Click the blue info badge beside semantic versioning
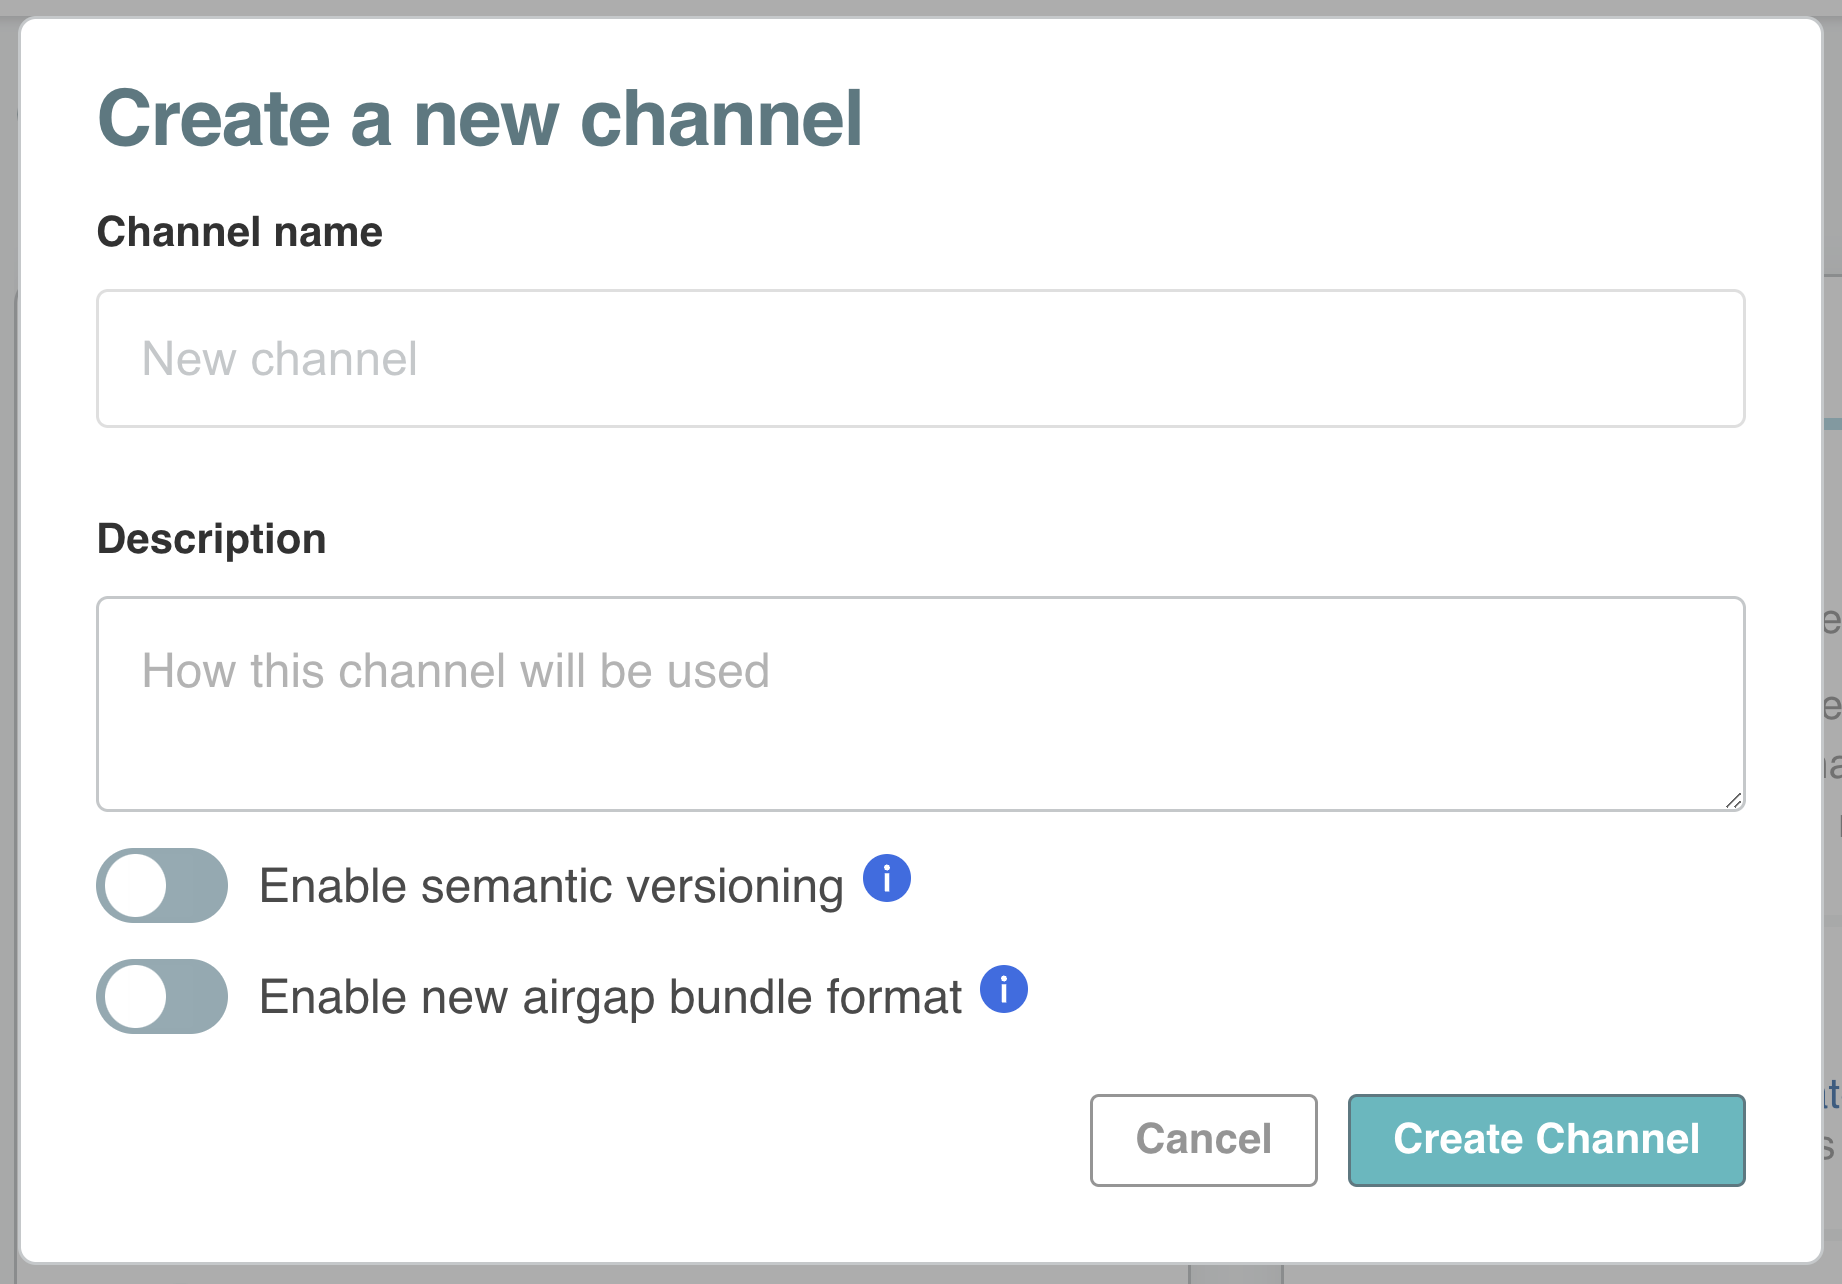1842x1284 pixels. point(886,879)
